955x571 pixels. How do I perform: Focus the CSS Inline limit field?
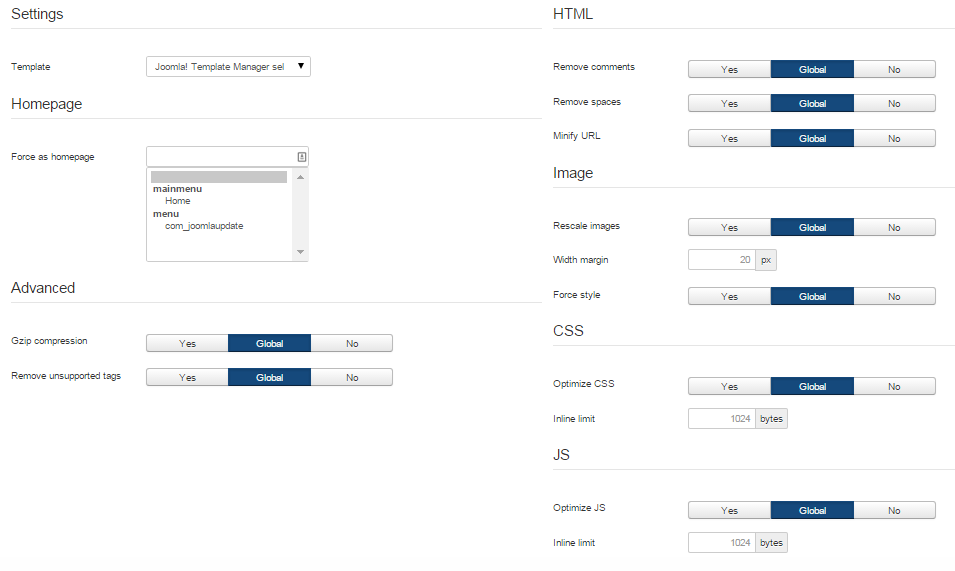point(721,419)
